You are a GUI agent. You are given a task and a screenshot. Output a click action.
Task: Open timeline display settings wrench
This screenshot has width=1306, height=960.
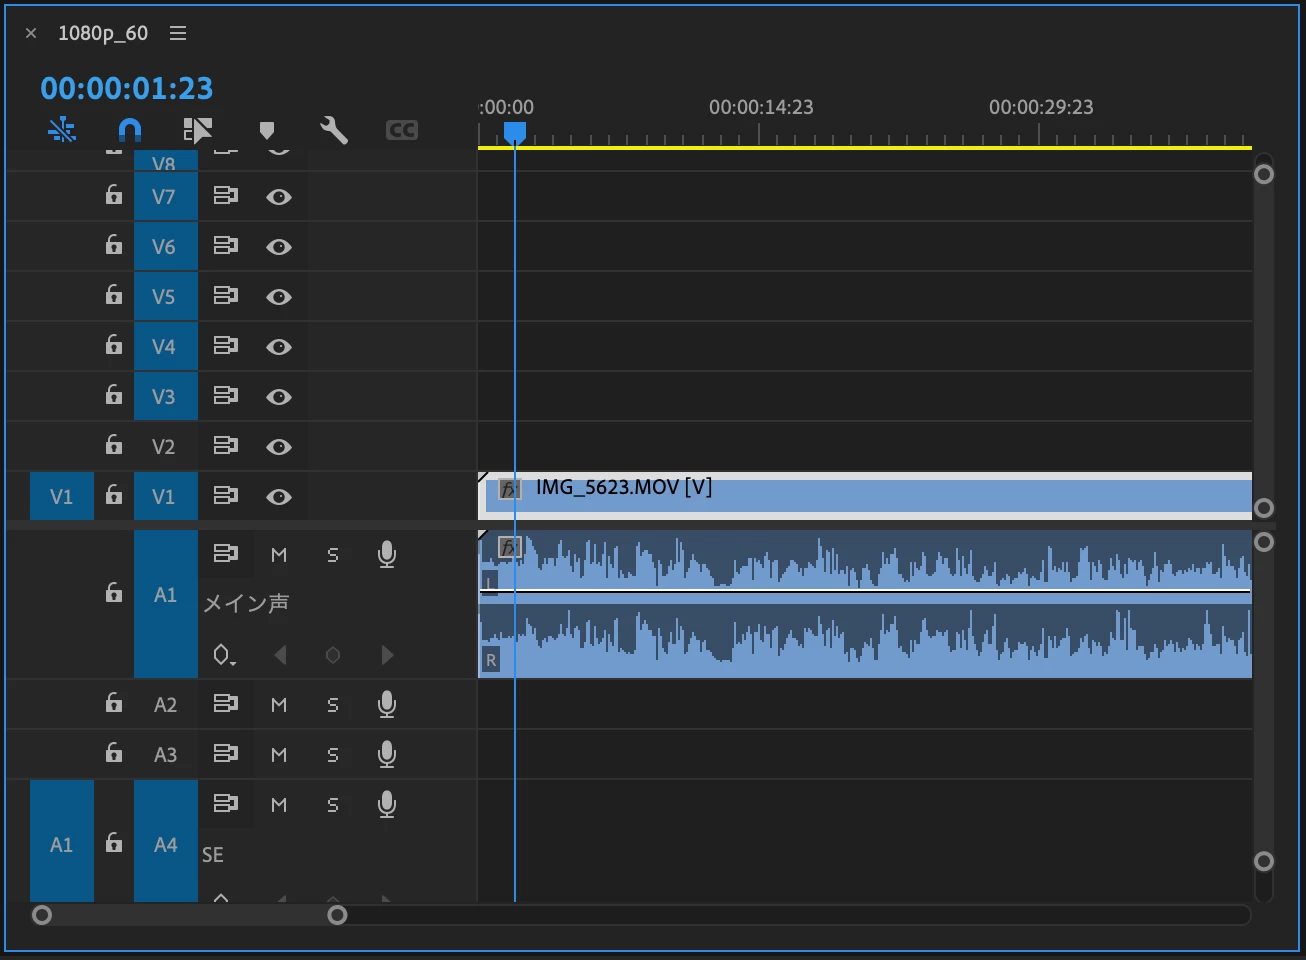334,130
